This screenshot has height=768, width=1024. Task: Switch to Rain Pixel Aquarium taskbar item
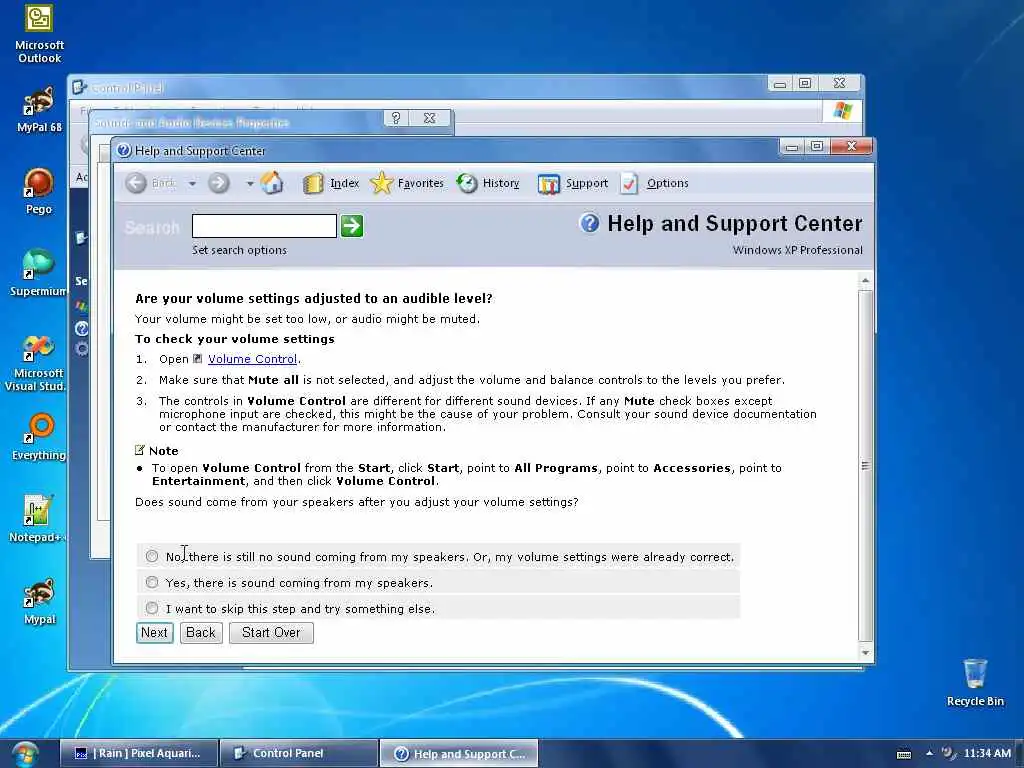click(139, 753)
